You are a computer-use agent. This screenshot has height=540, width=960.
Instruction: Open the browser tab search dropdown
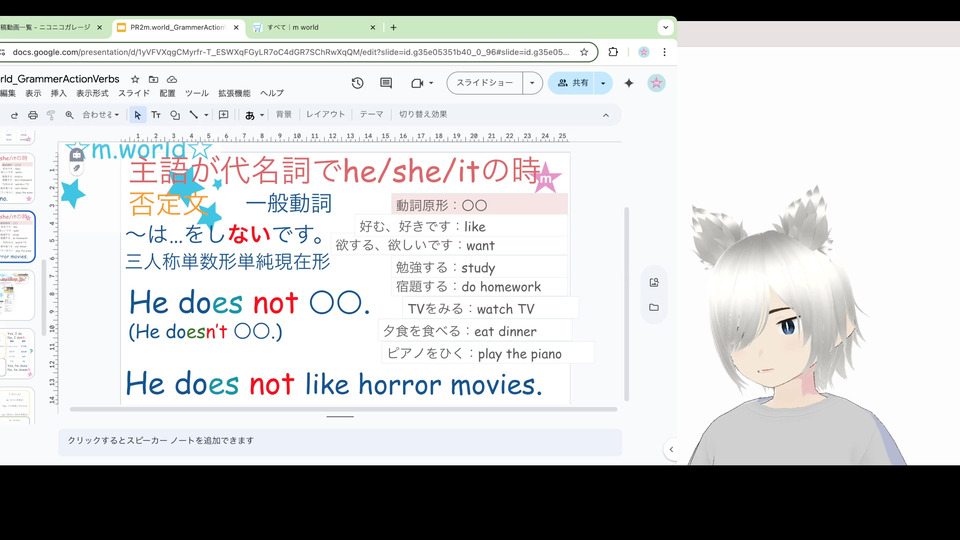(666, 28)
